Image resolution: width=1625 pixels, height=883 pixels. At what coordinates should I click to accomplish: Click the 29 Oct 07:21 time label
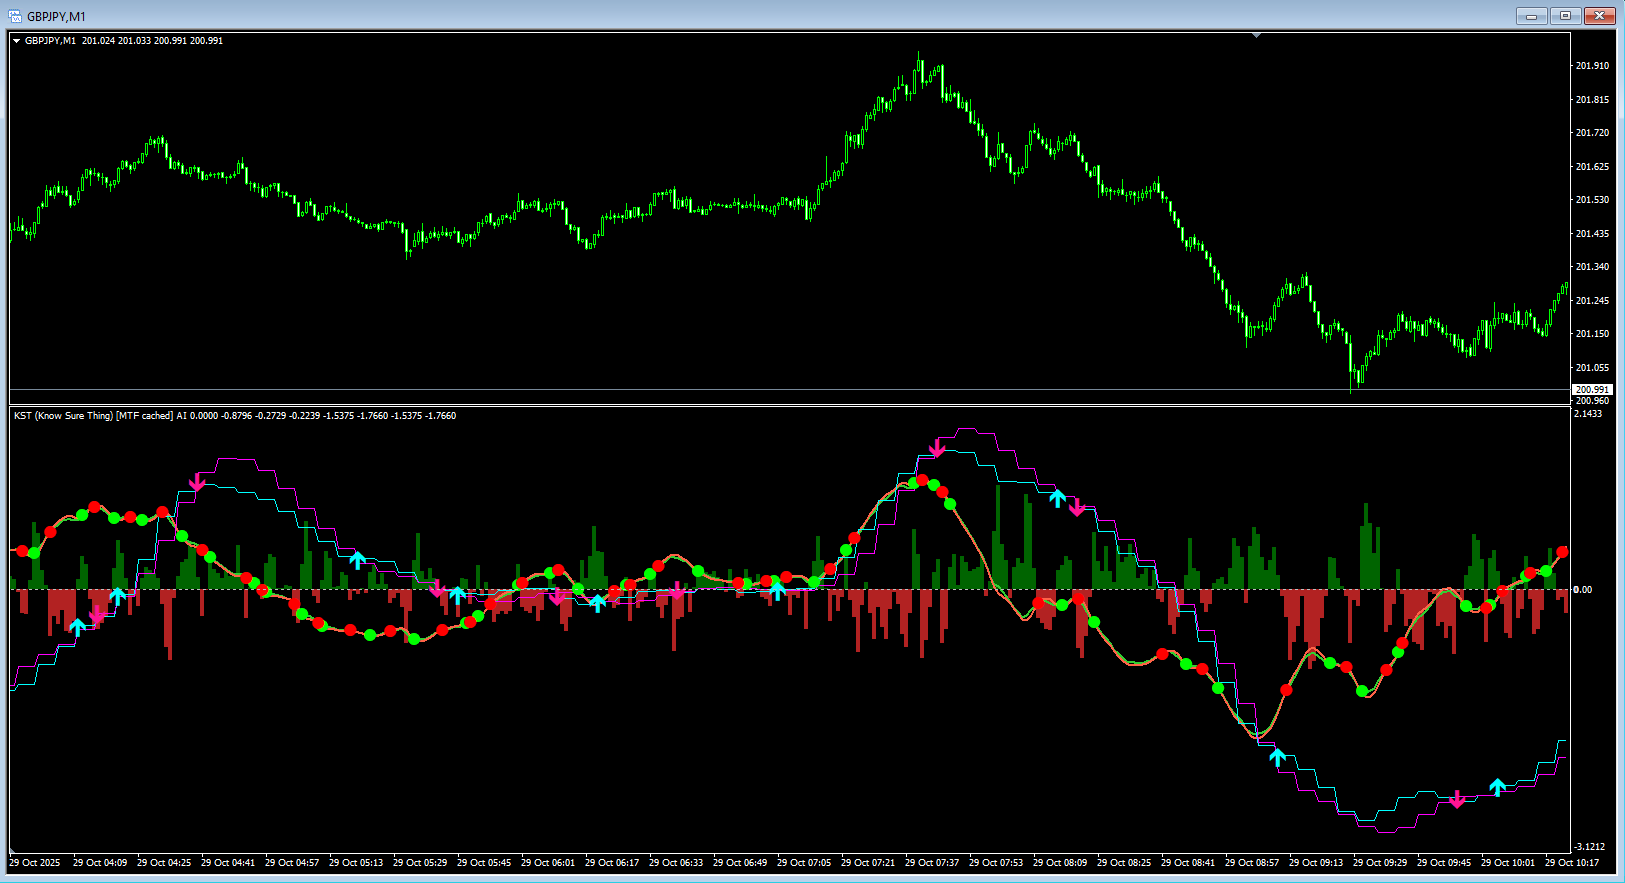[868, 863]
